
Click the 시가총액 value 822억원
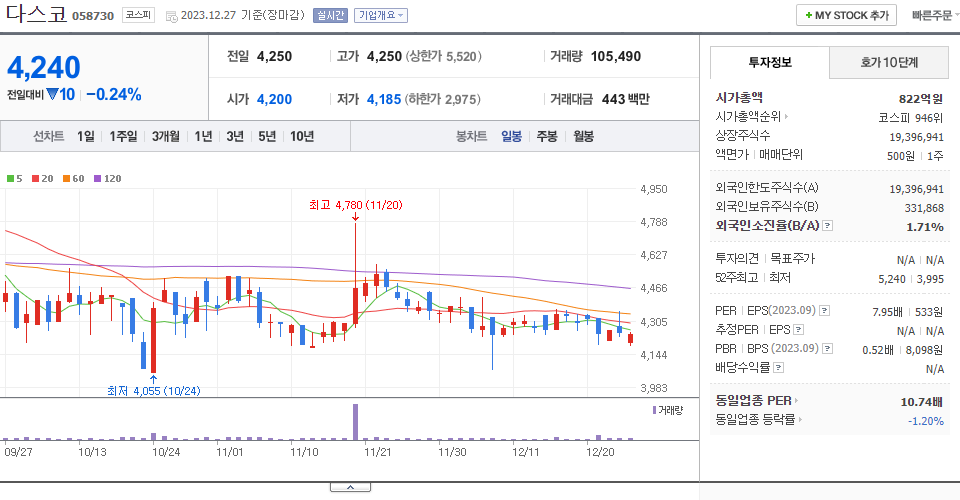click(921, 99)
